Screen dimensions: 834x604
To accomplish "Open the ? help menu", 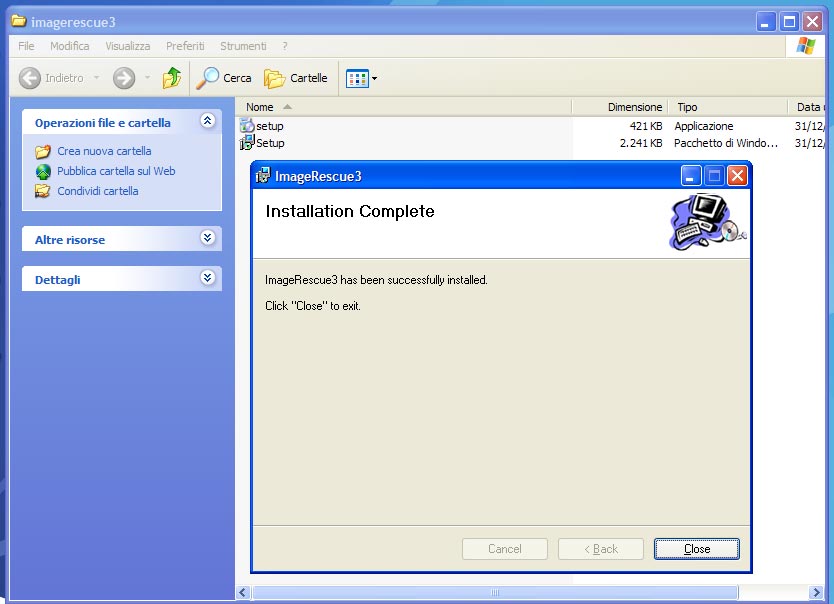I will coord(285,46).
